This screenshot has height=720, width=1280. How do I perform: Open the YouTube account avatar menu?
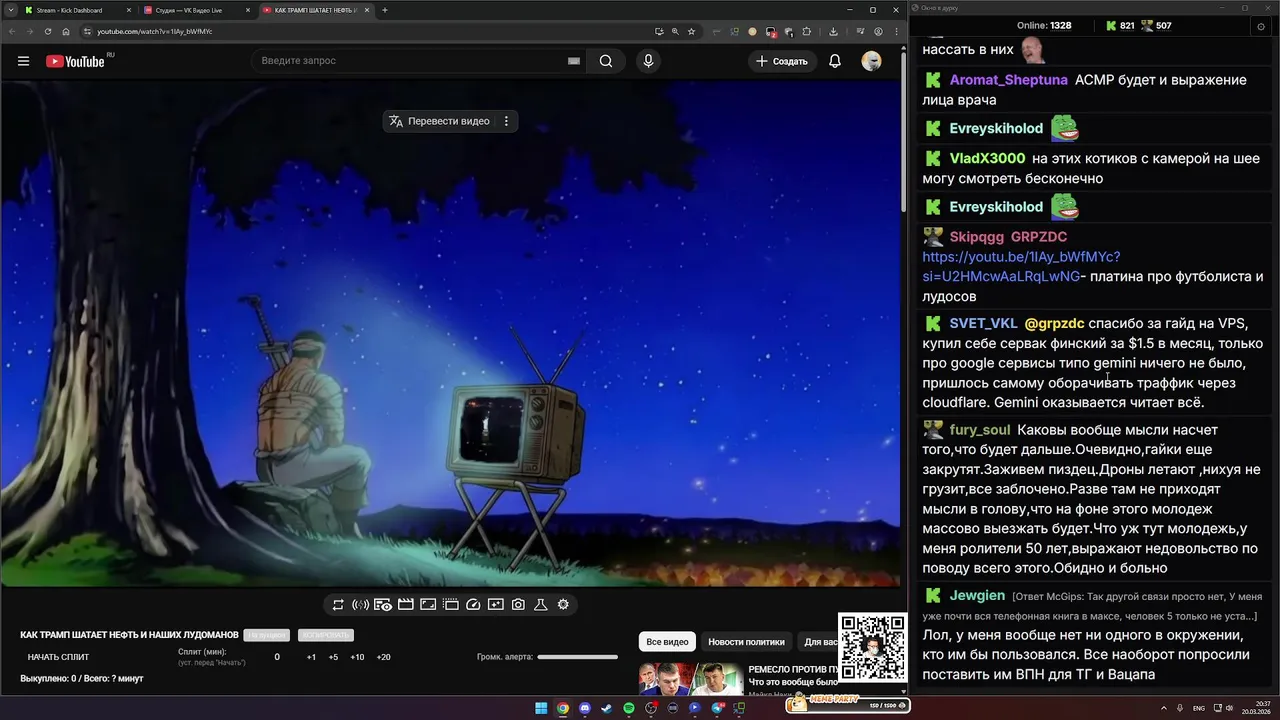(872, 61)
